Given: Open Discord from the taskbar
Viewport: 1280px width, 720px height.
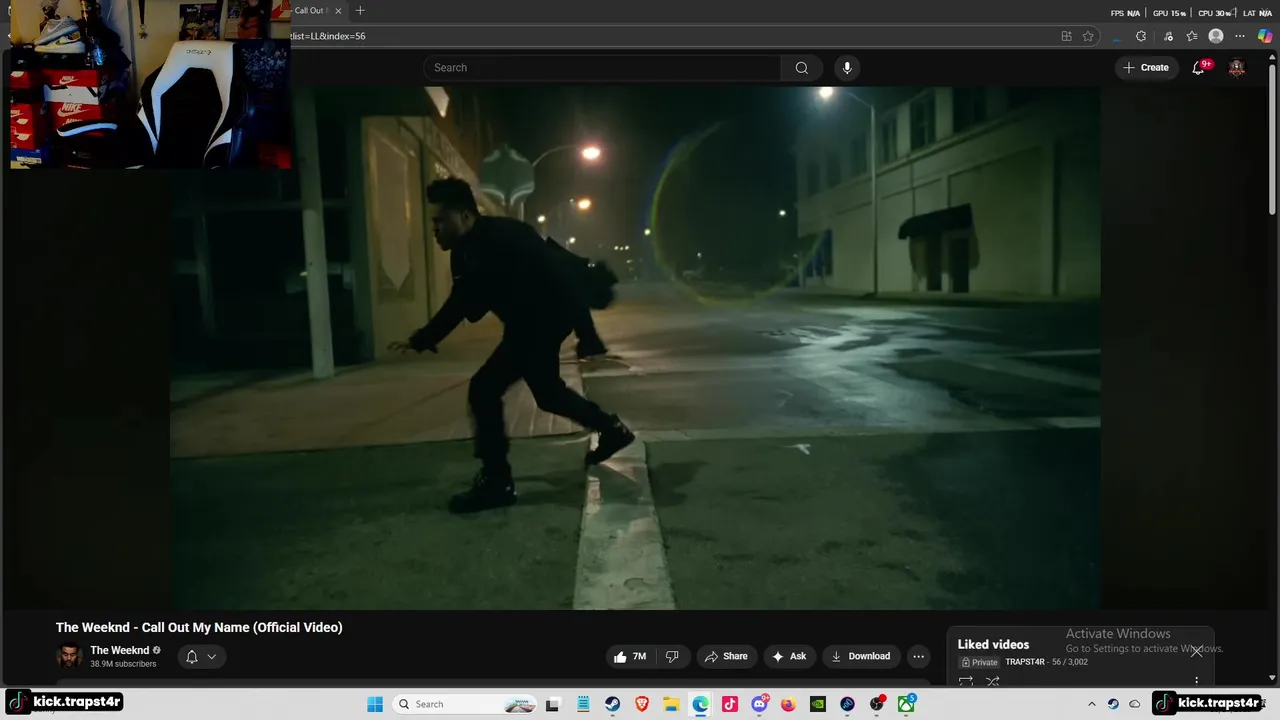Looking at the screenshot, I should pyautogui.click(x=760, y=704).
